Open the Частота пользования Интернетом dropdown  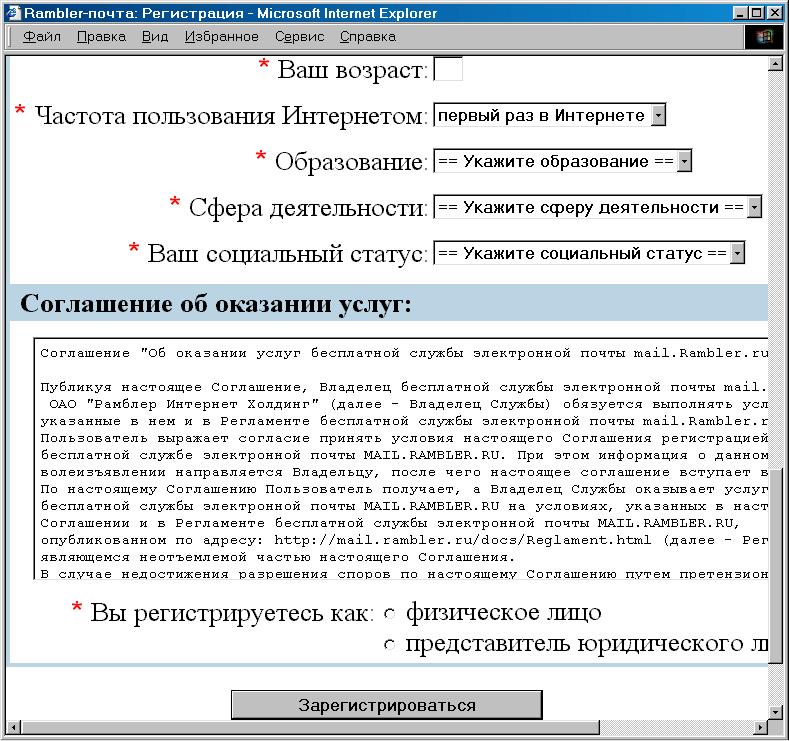coord(549,115)
